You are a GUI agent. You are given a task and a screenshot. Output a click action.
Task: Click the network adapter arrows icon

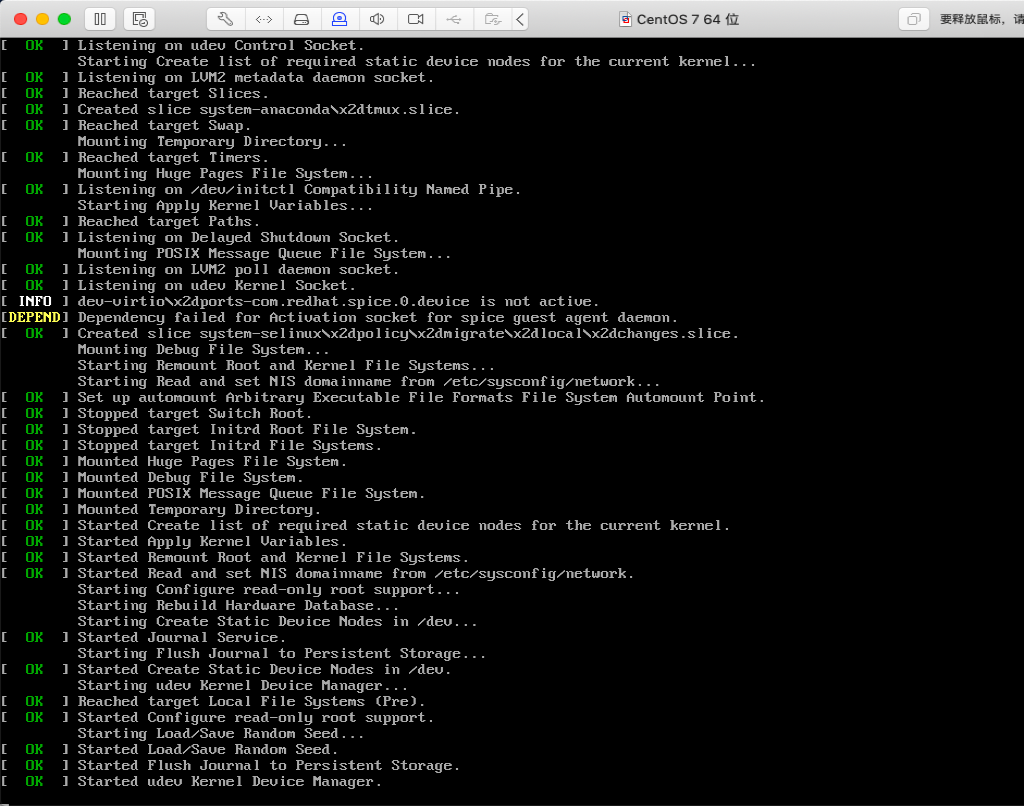[x=264, y=19]
